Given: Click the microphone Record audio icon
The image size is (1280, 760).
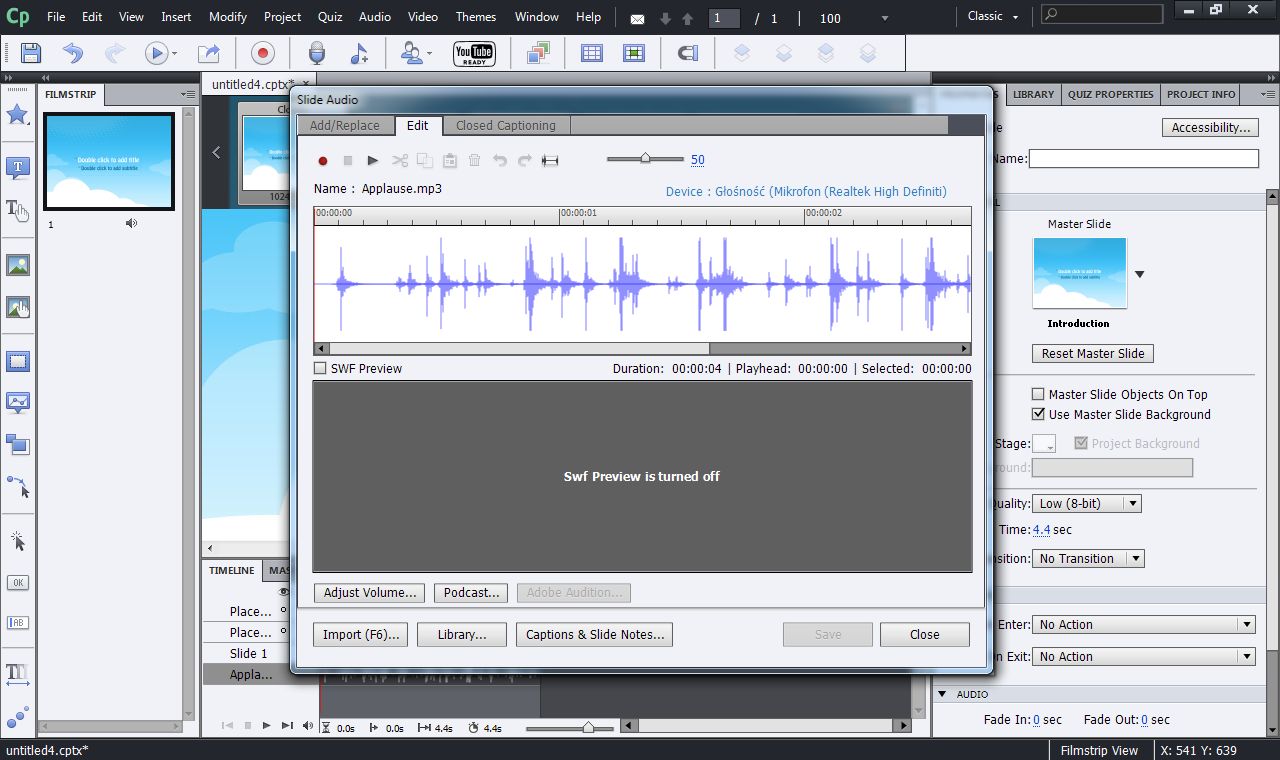Looking at the screenshot, I should tap(316, 53).
